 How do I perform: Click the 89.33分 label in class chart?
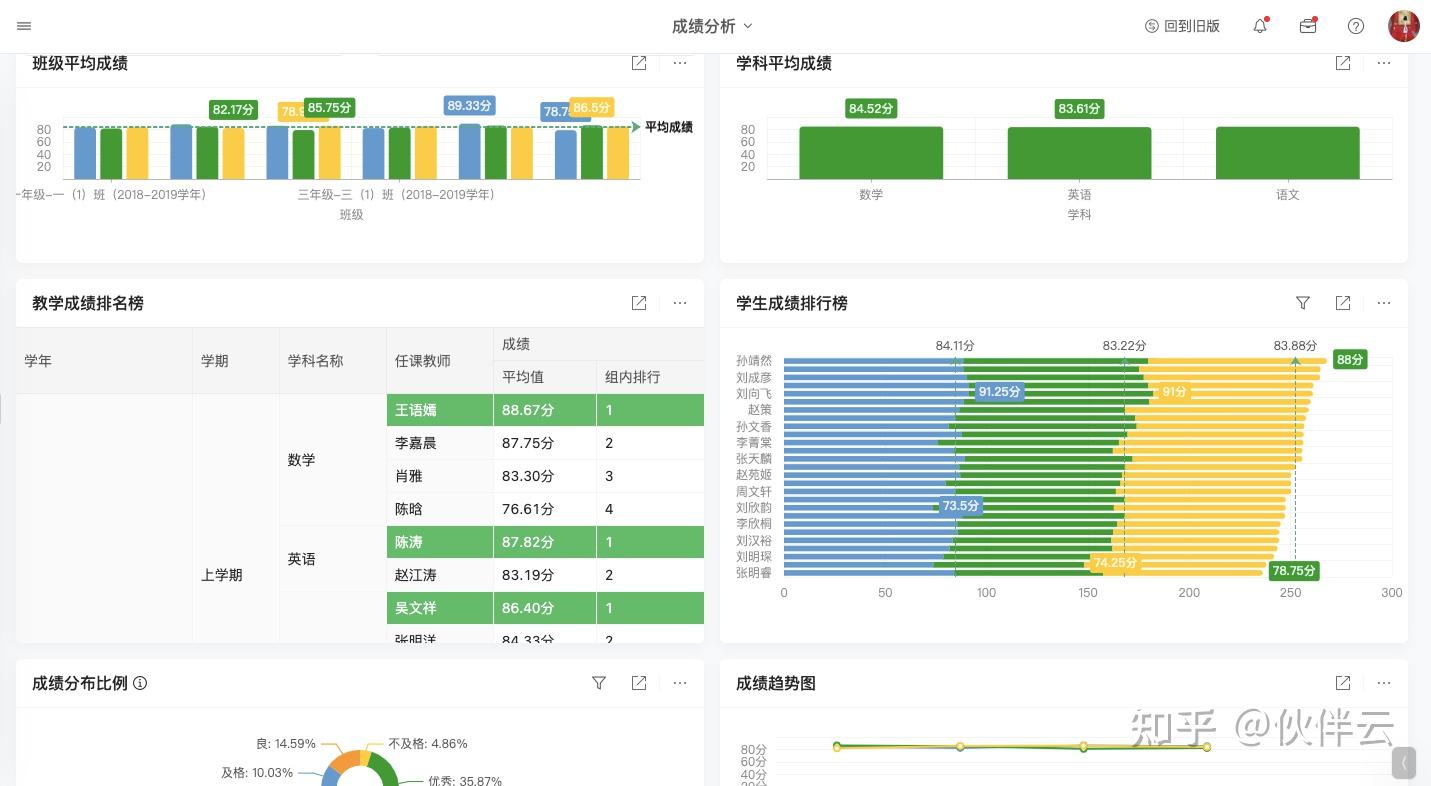tap(469, 105)
